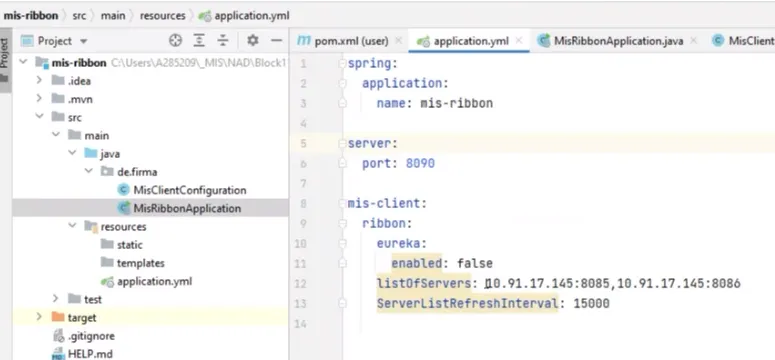Collapse the mis-ribbon root project node
The width and height of the screenshot is (775, 360).
tap(23, 62)
